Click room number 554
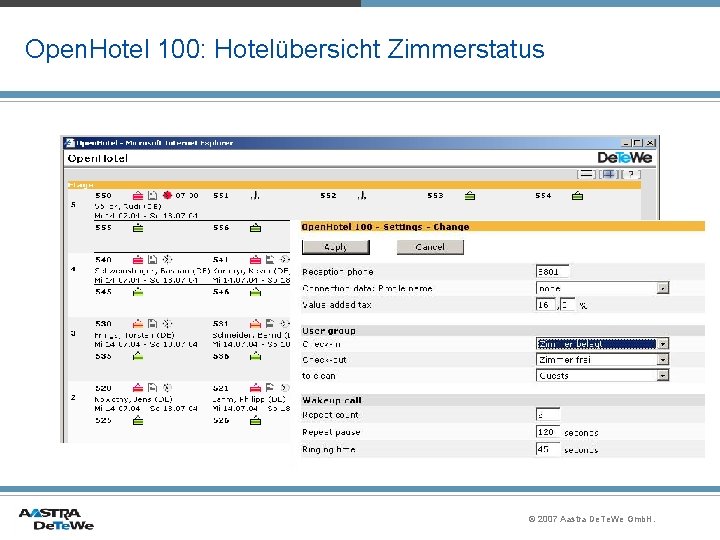The image size is (720, 540). pos(543,196)
